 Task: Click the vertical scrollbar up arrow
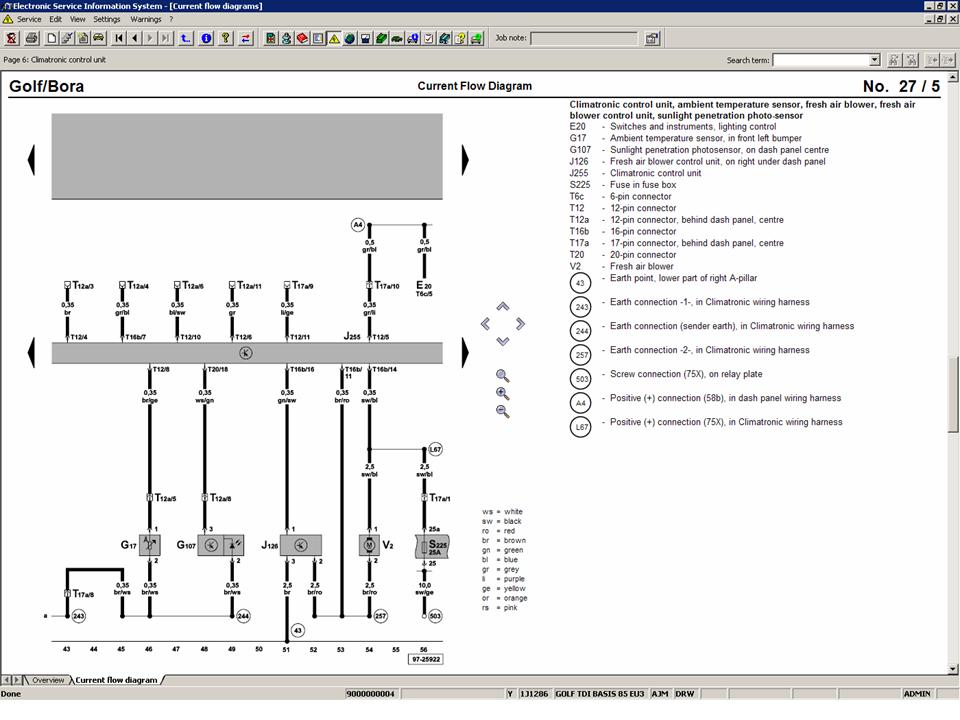coord(953,77)
